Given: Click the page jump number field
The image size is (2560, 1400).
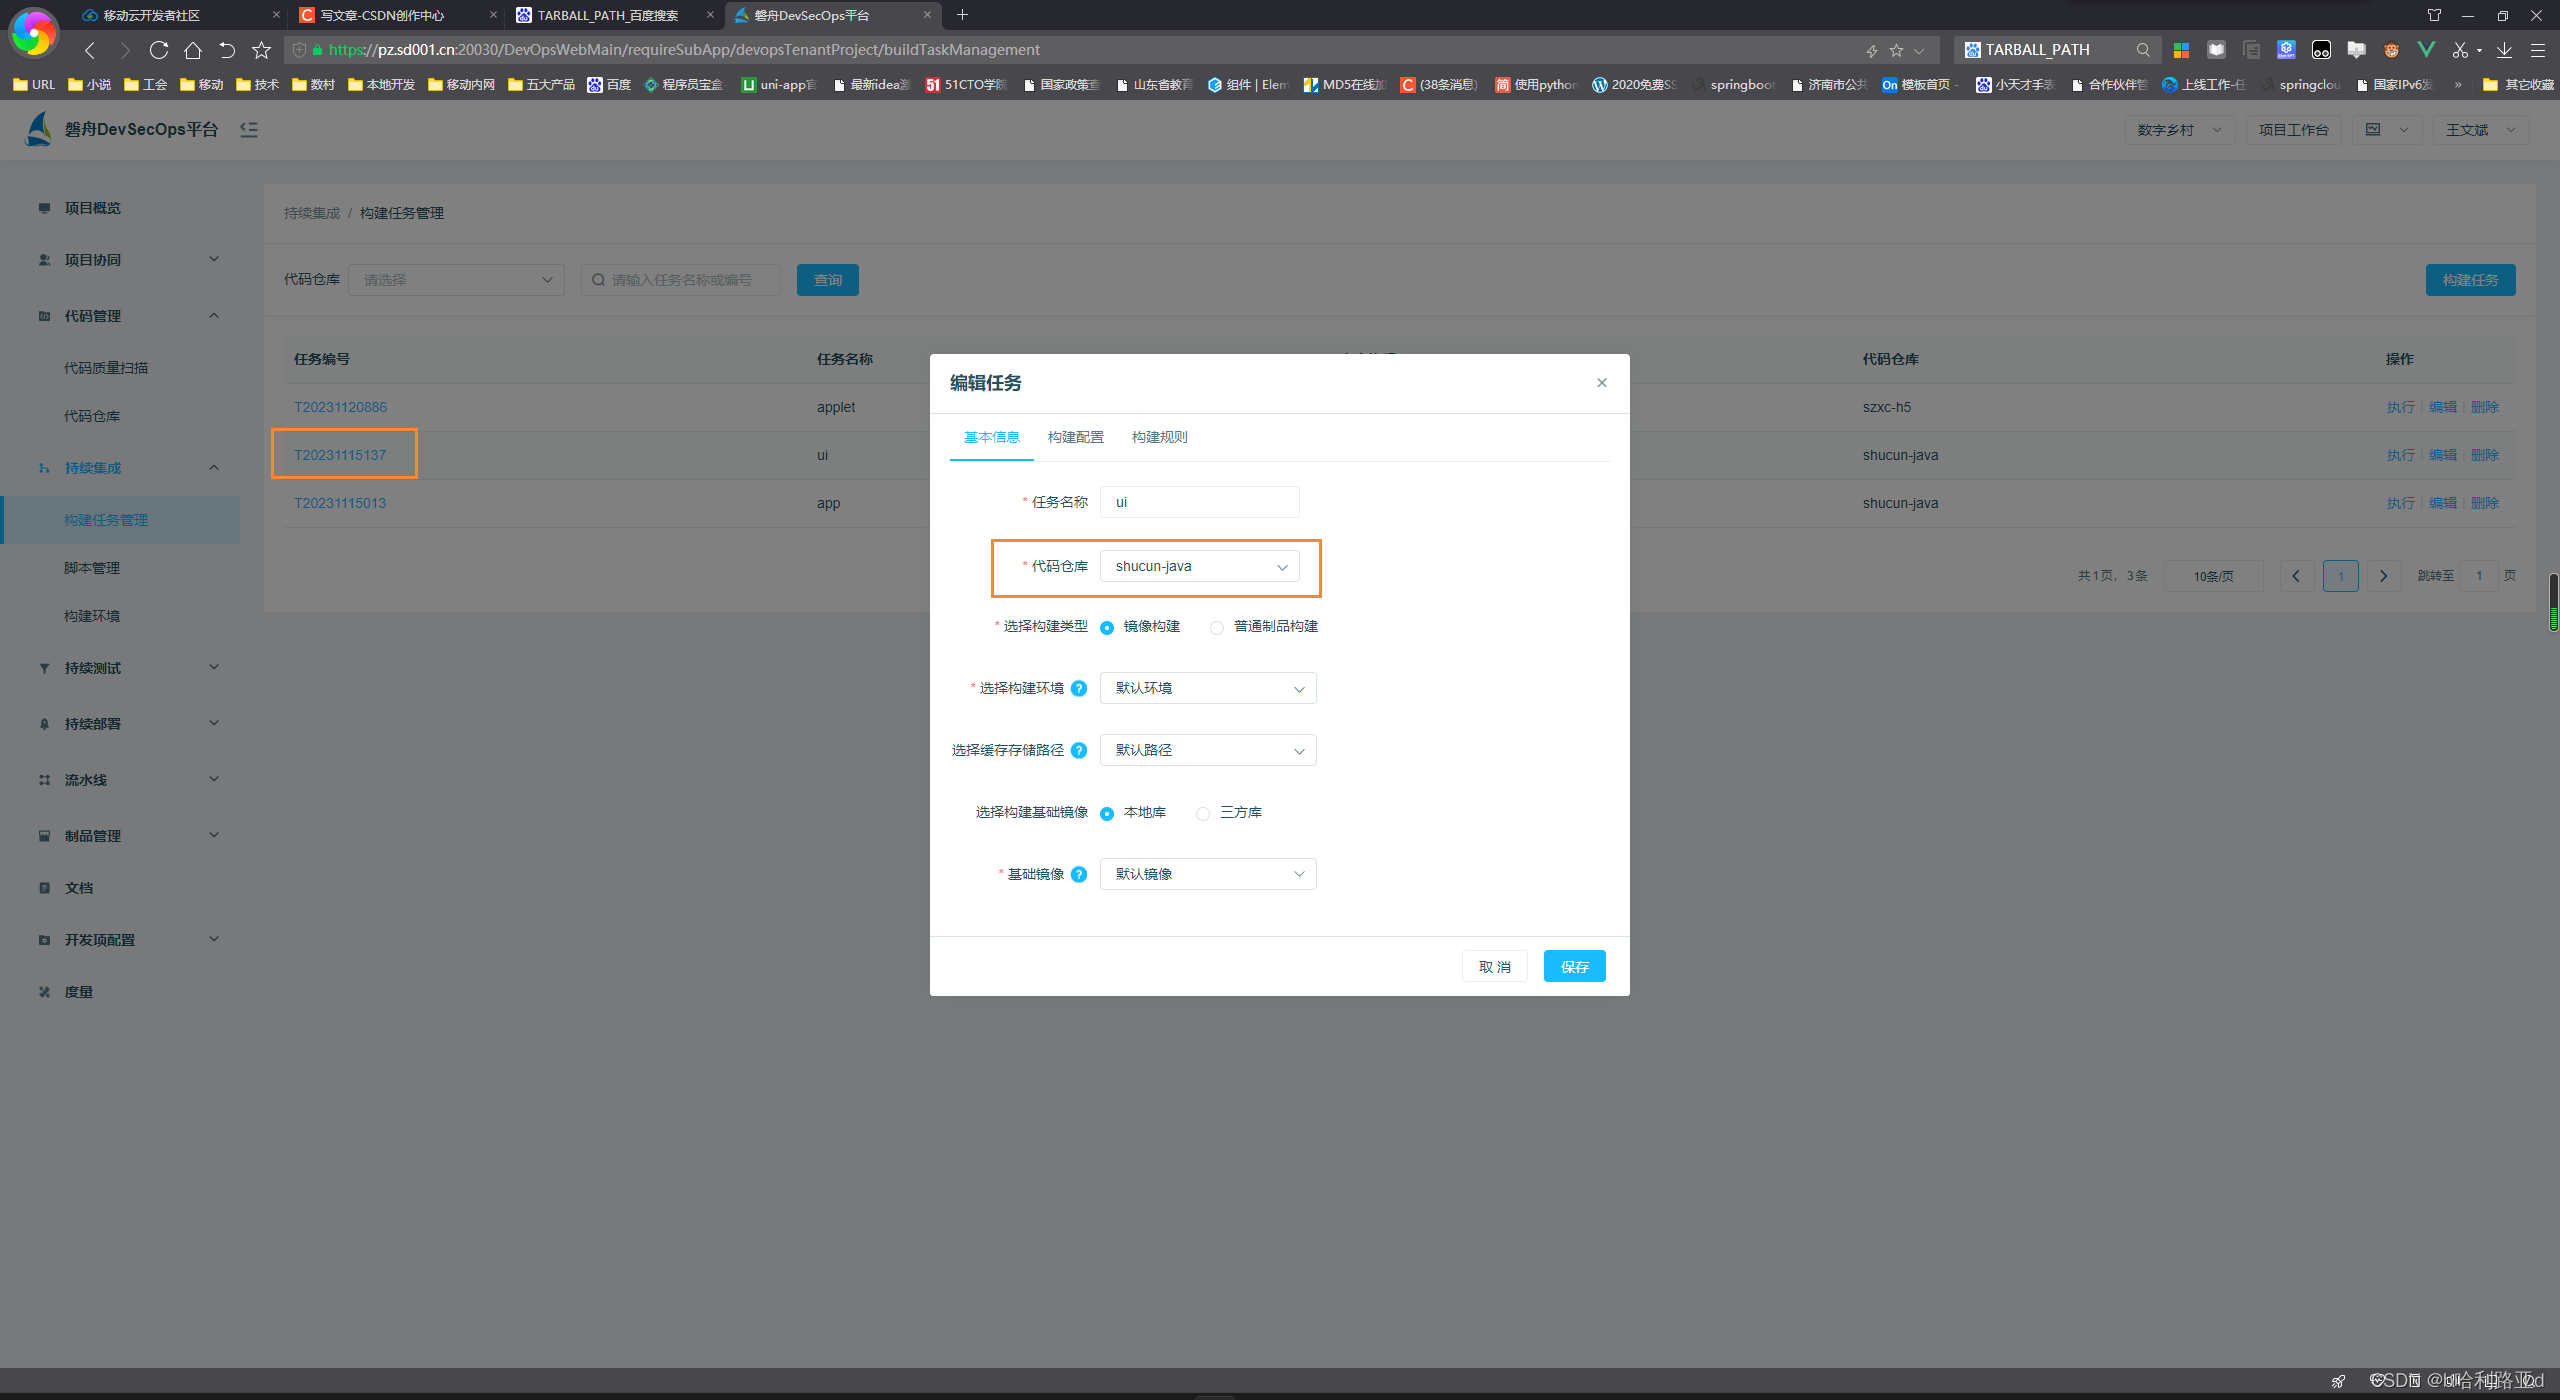Looking at the screenshot, I should click(x=2479, y=576).
